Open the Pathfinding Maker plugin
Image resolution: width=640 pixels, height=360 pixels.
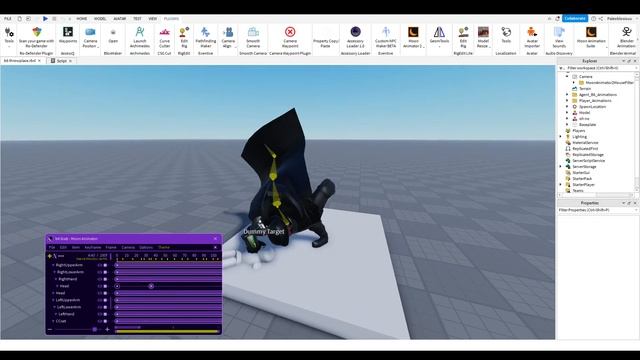(206, 37)
